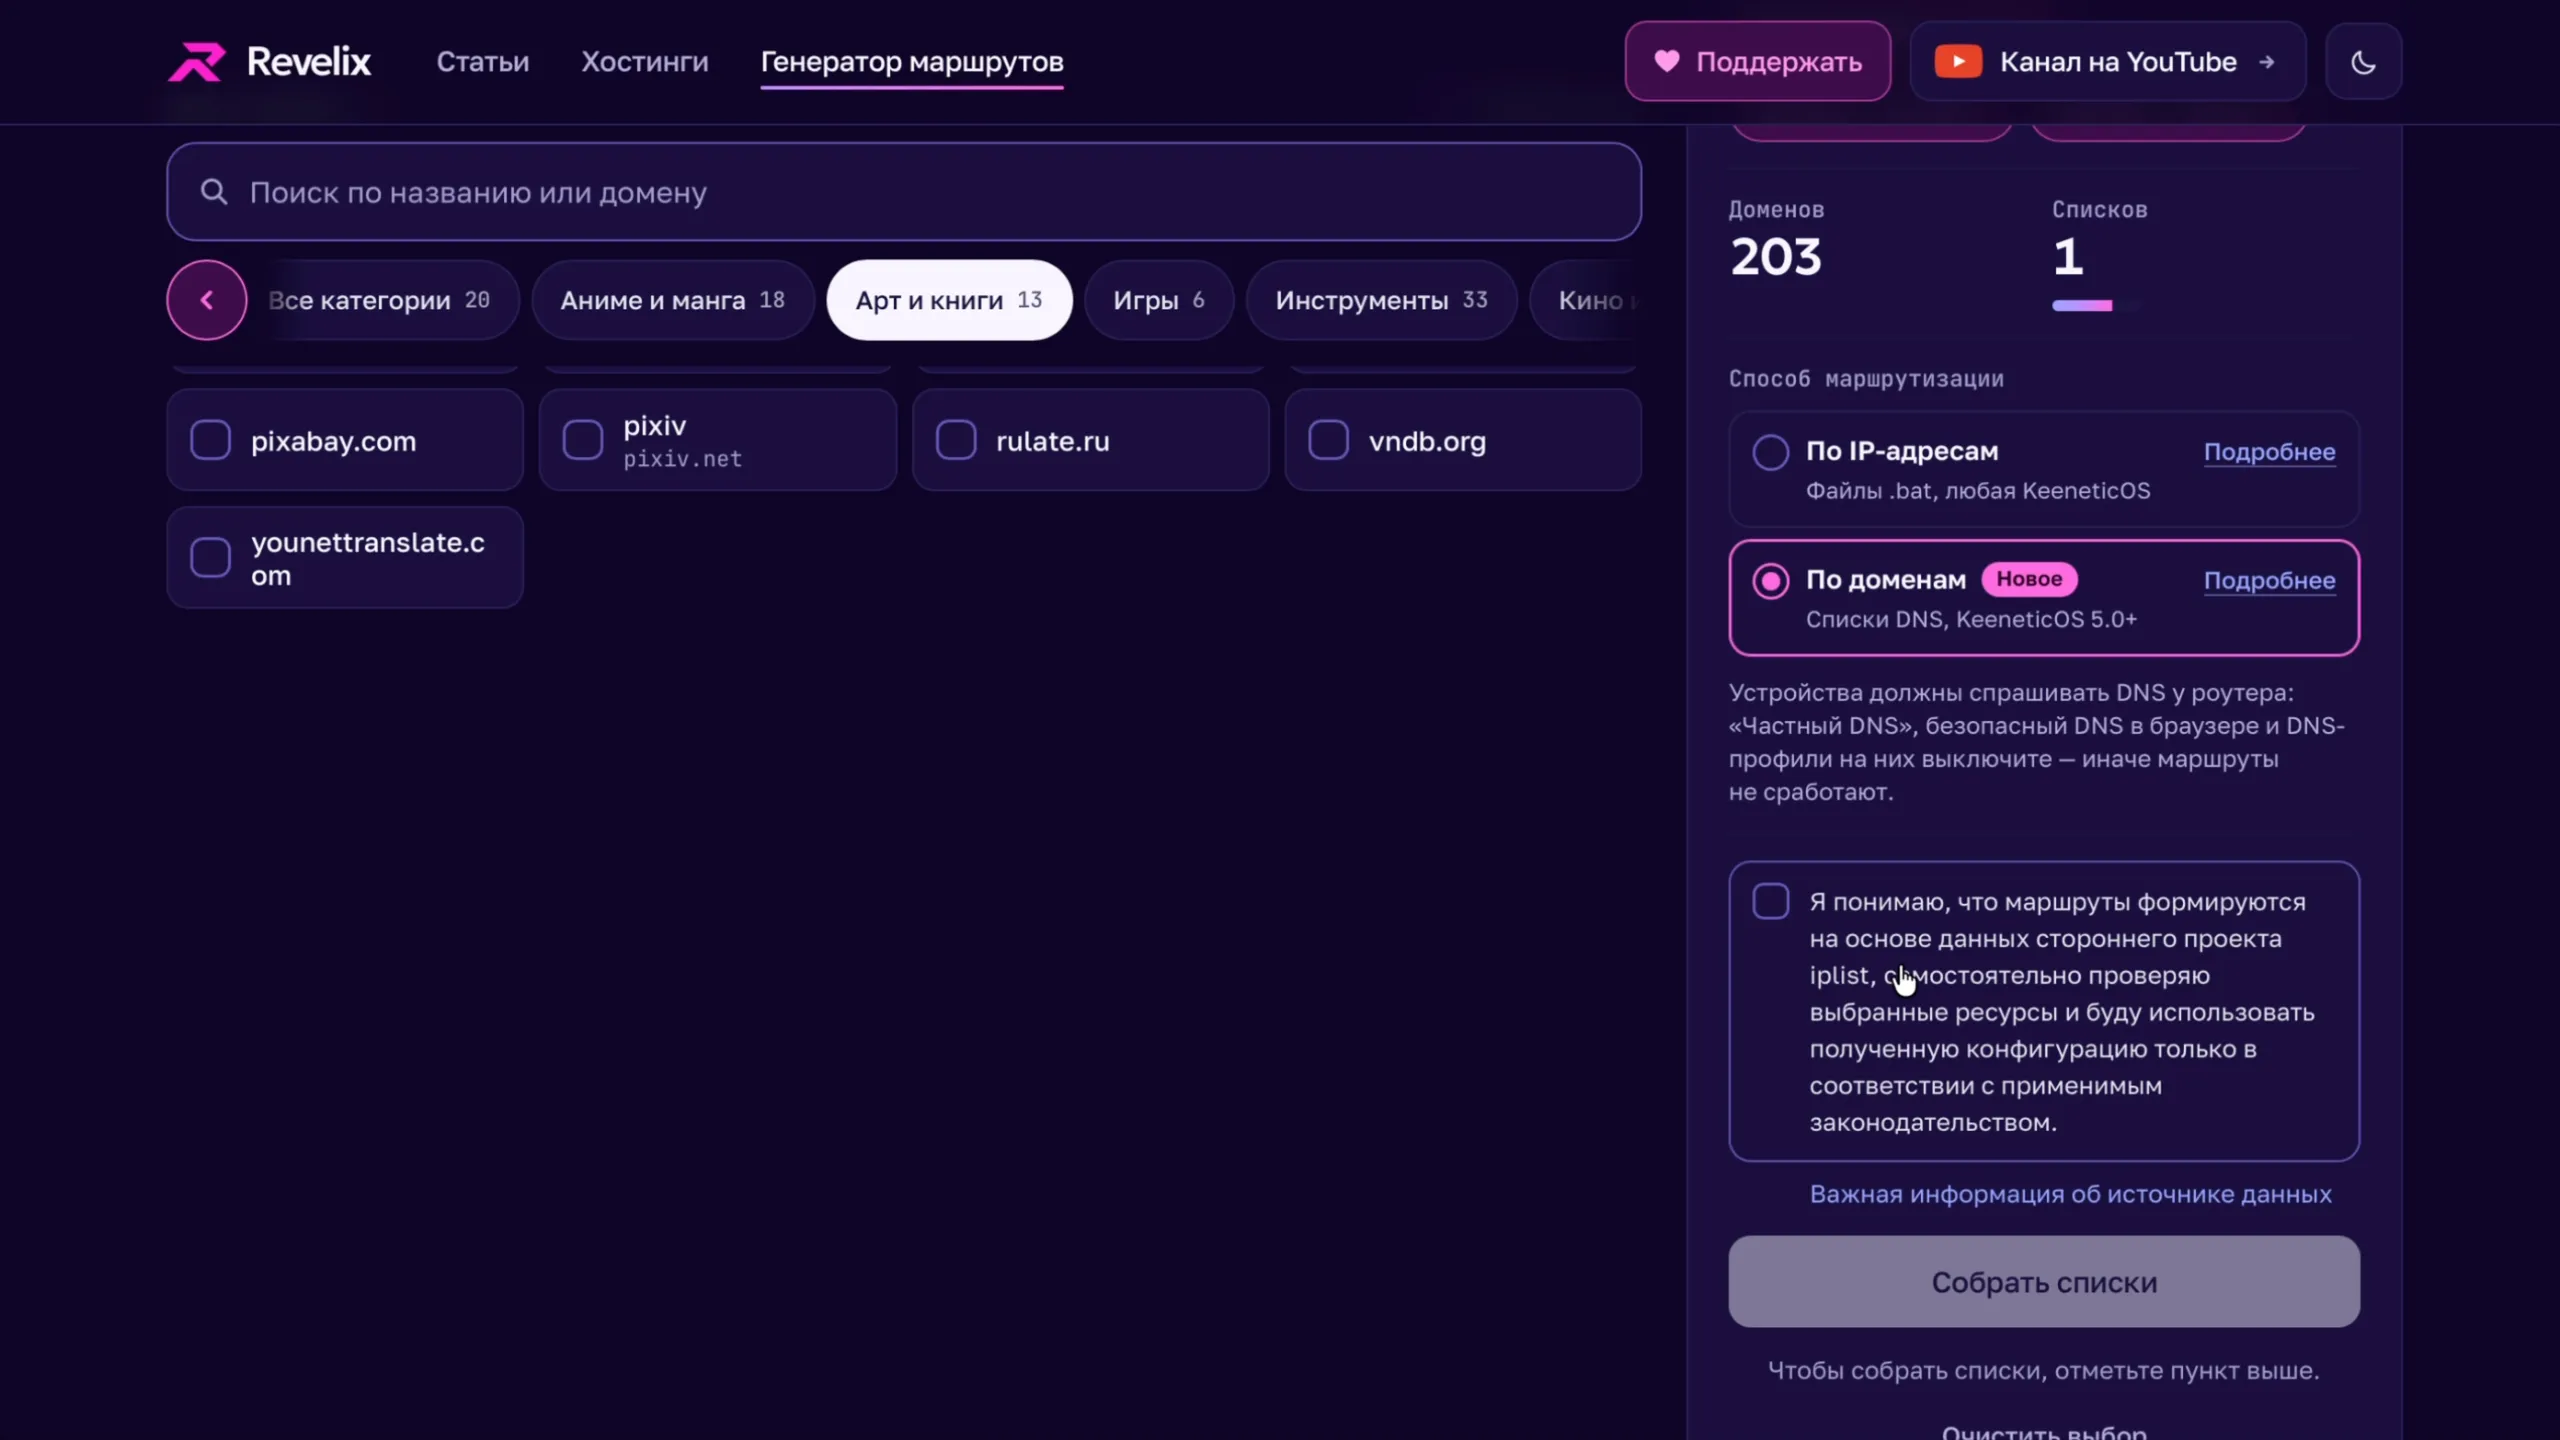Select routing by IP-адресам radio
Image resolution: width=2560 pixels, height=1440 pixels.
click(1770, 452)
